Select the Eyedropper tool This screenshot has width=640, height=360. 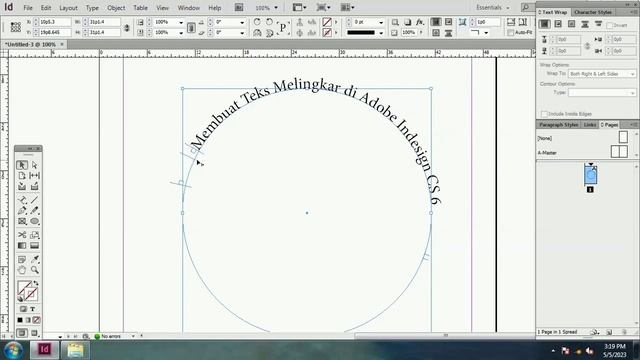(35, 259)
